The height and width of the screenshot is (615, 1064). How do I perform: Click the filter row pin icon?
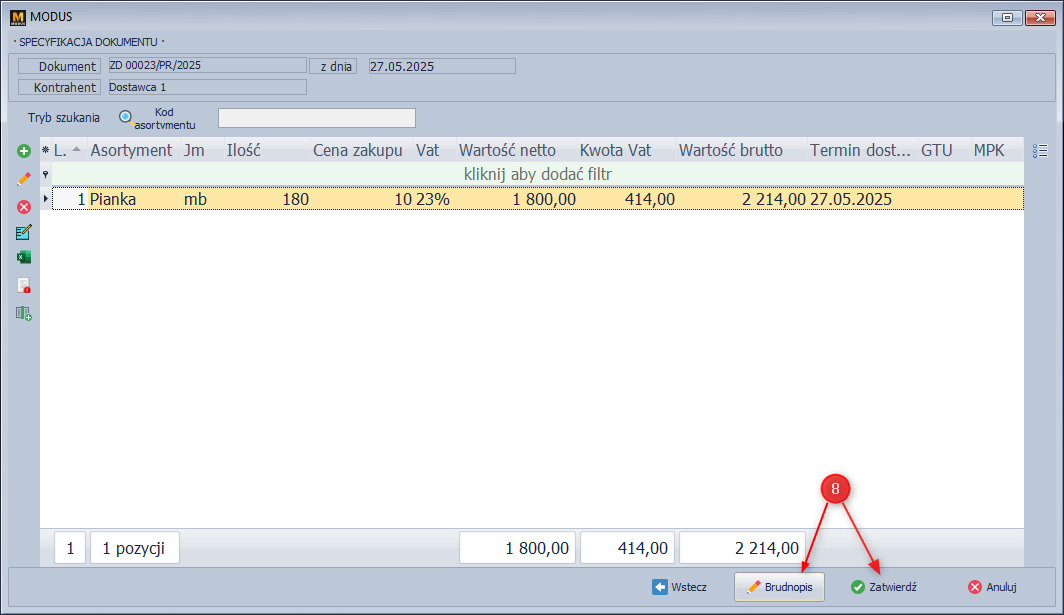[x=45, y=174]
